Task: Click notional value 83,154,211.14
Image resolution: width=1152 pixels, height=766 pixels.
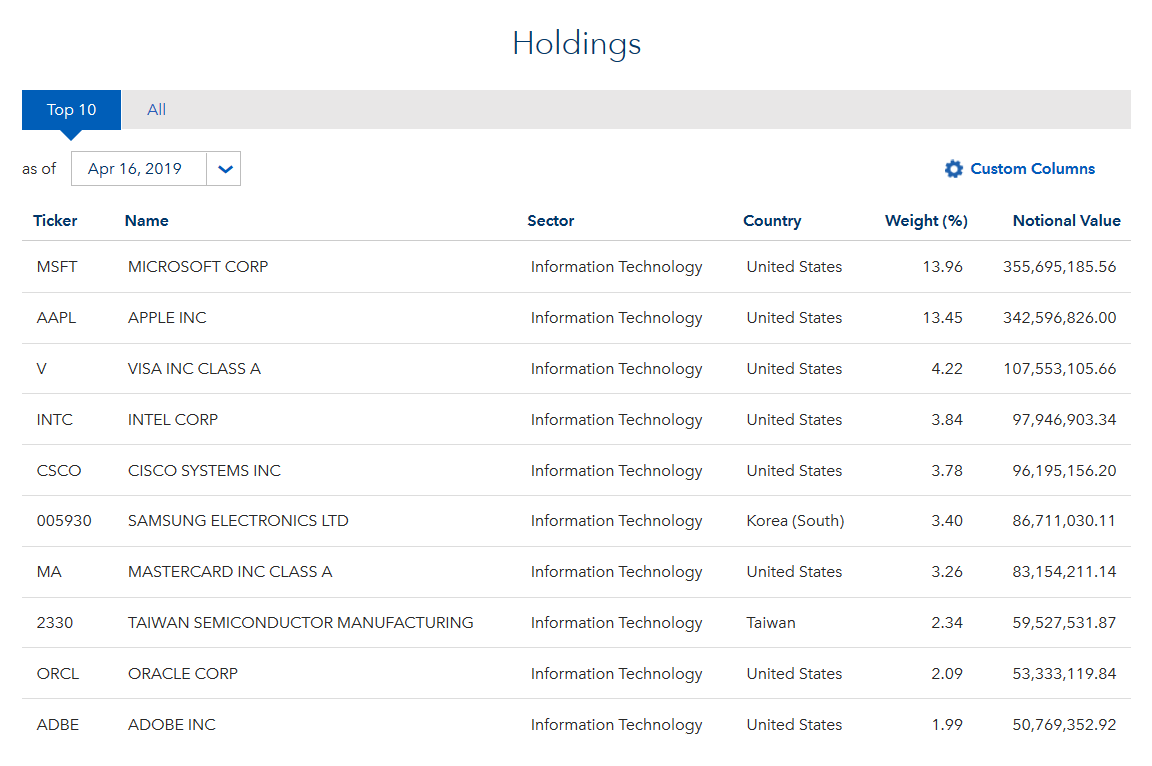Action: pos(1065,571)
